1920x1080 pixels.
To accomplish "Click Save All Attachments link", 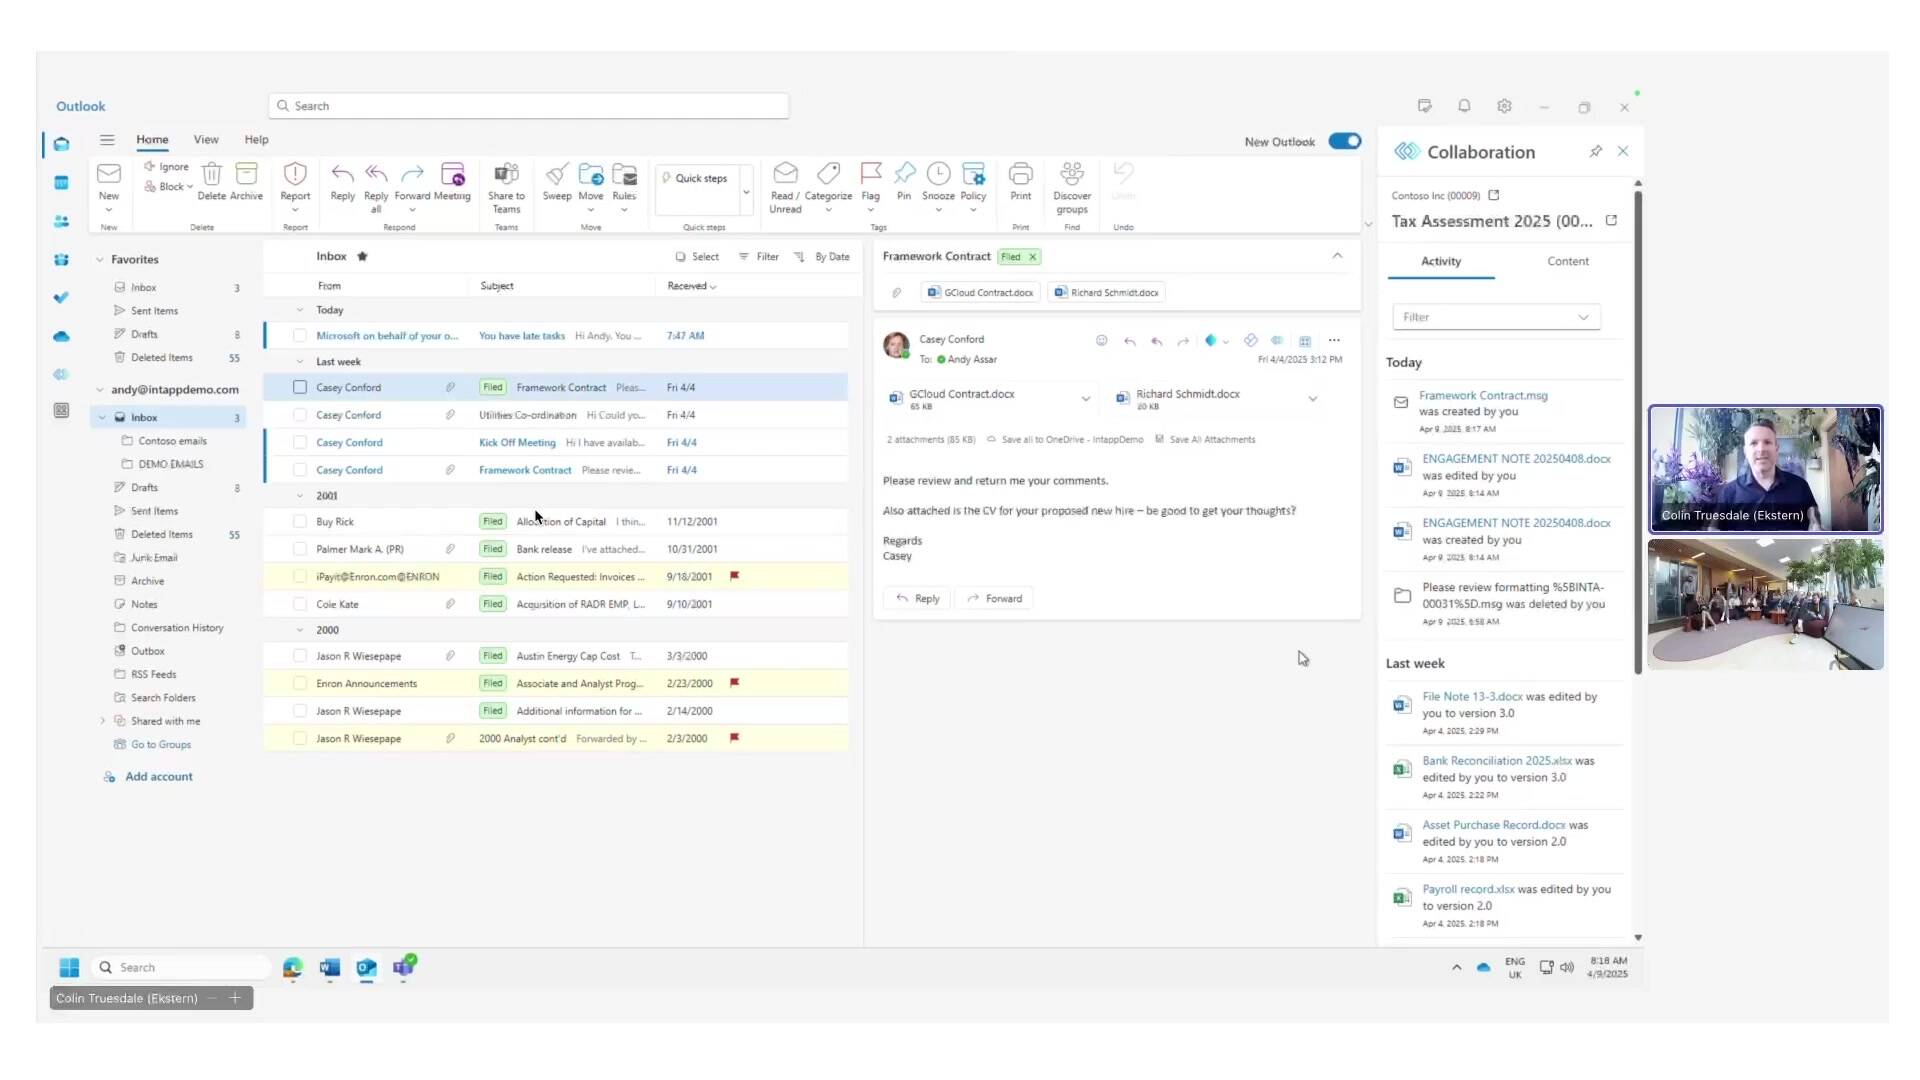I will (x=1211, y=439).
